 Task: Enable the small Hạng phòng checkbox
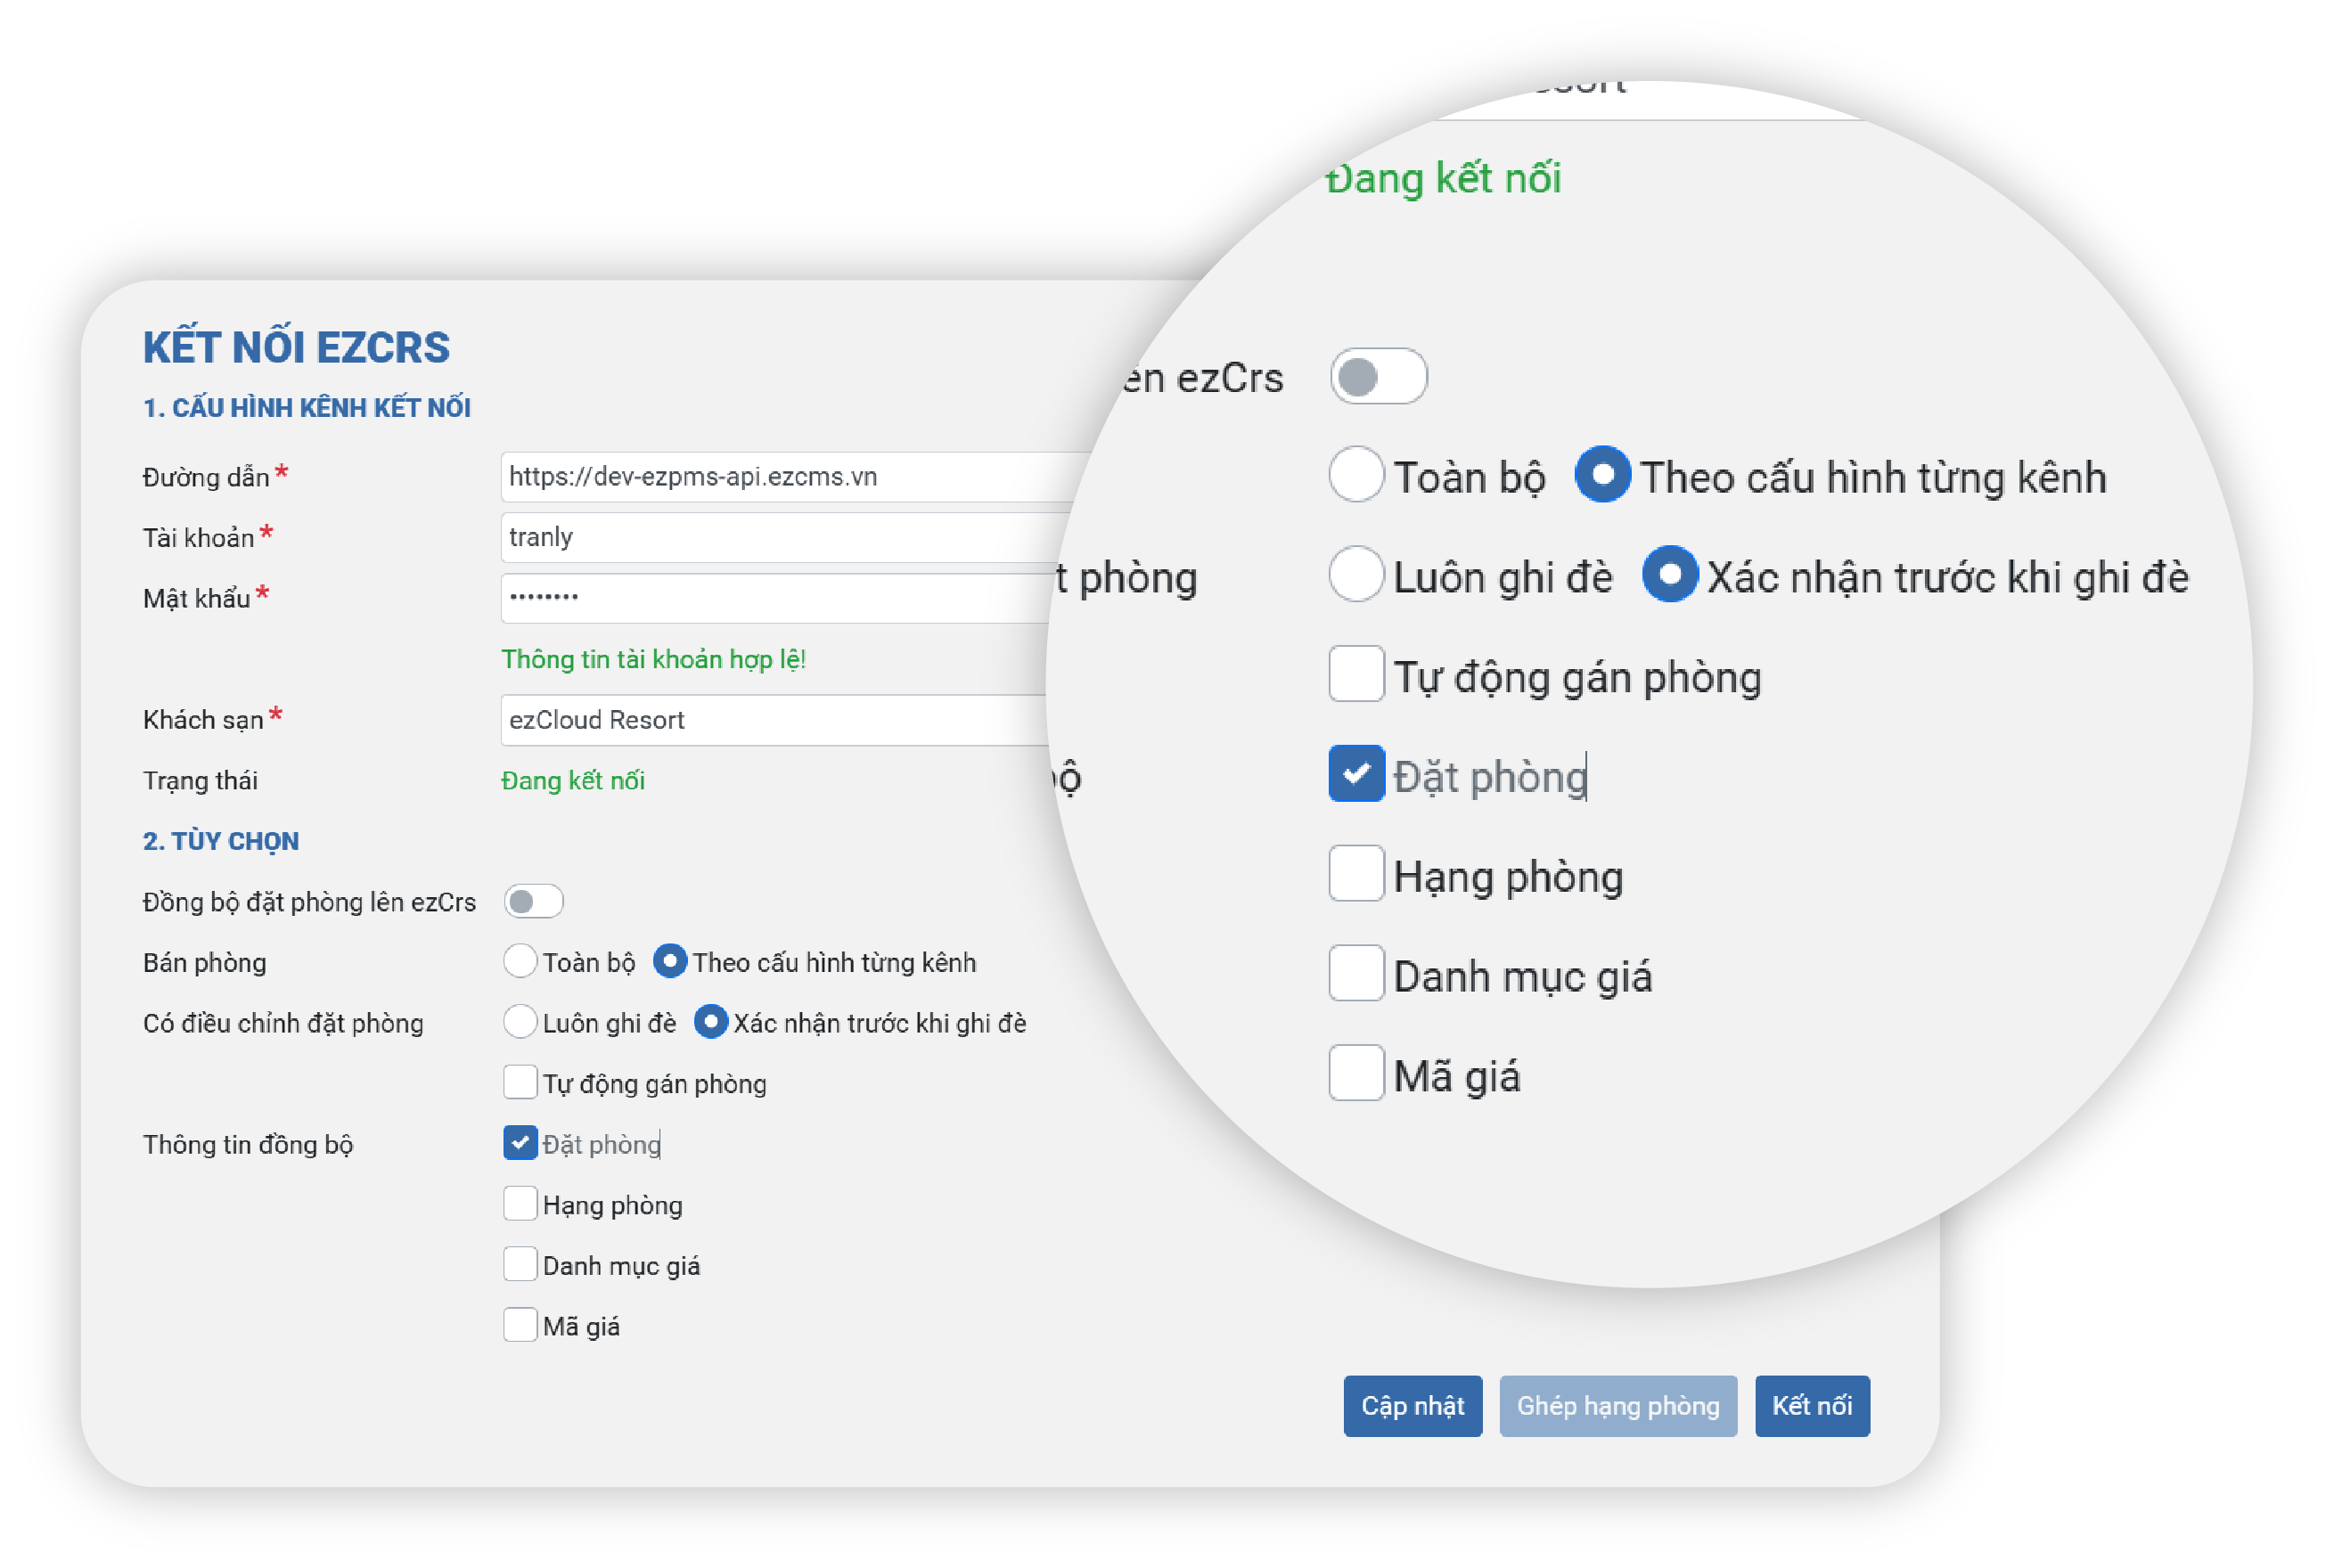coord(520,1203)
